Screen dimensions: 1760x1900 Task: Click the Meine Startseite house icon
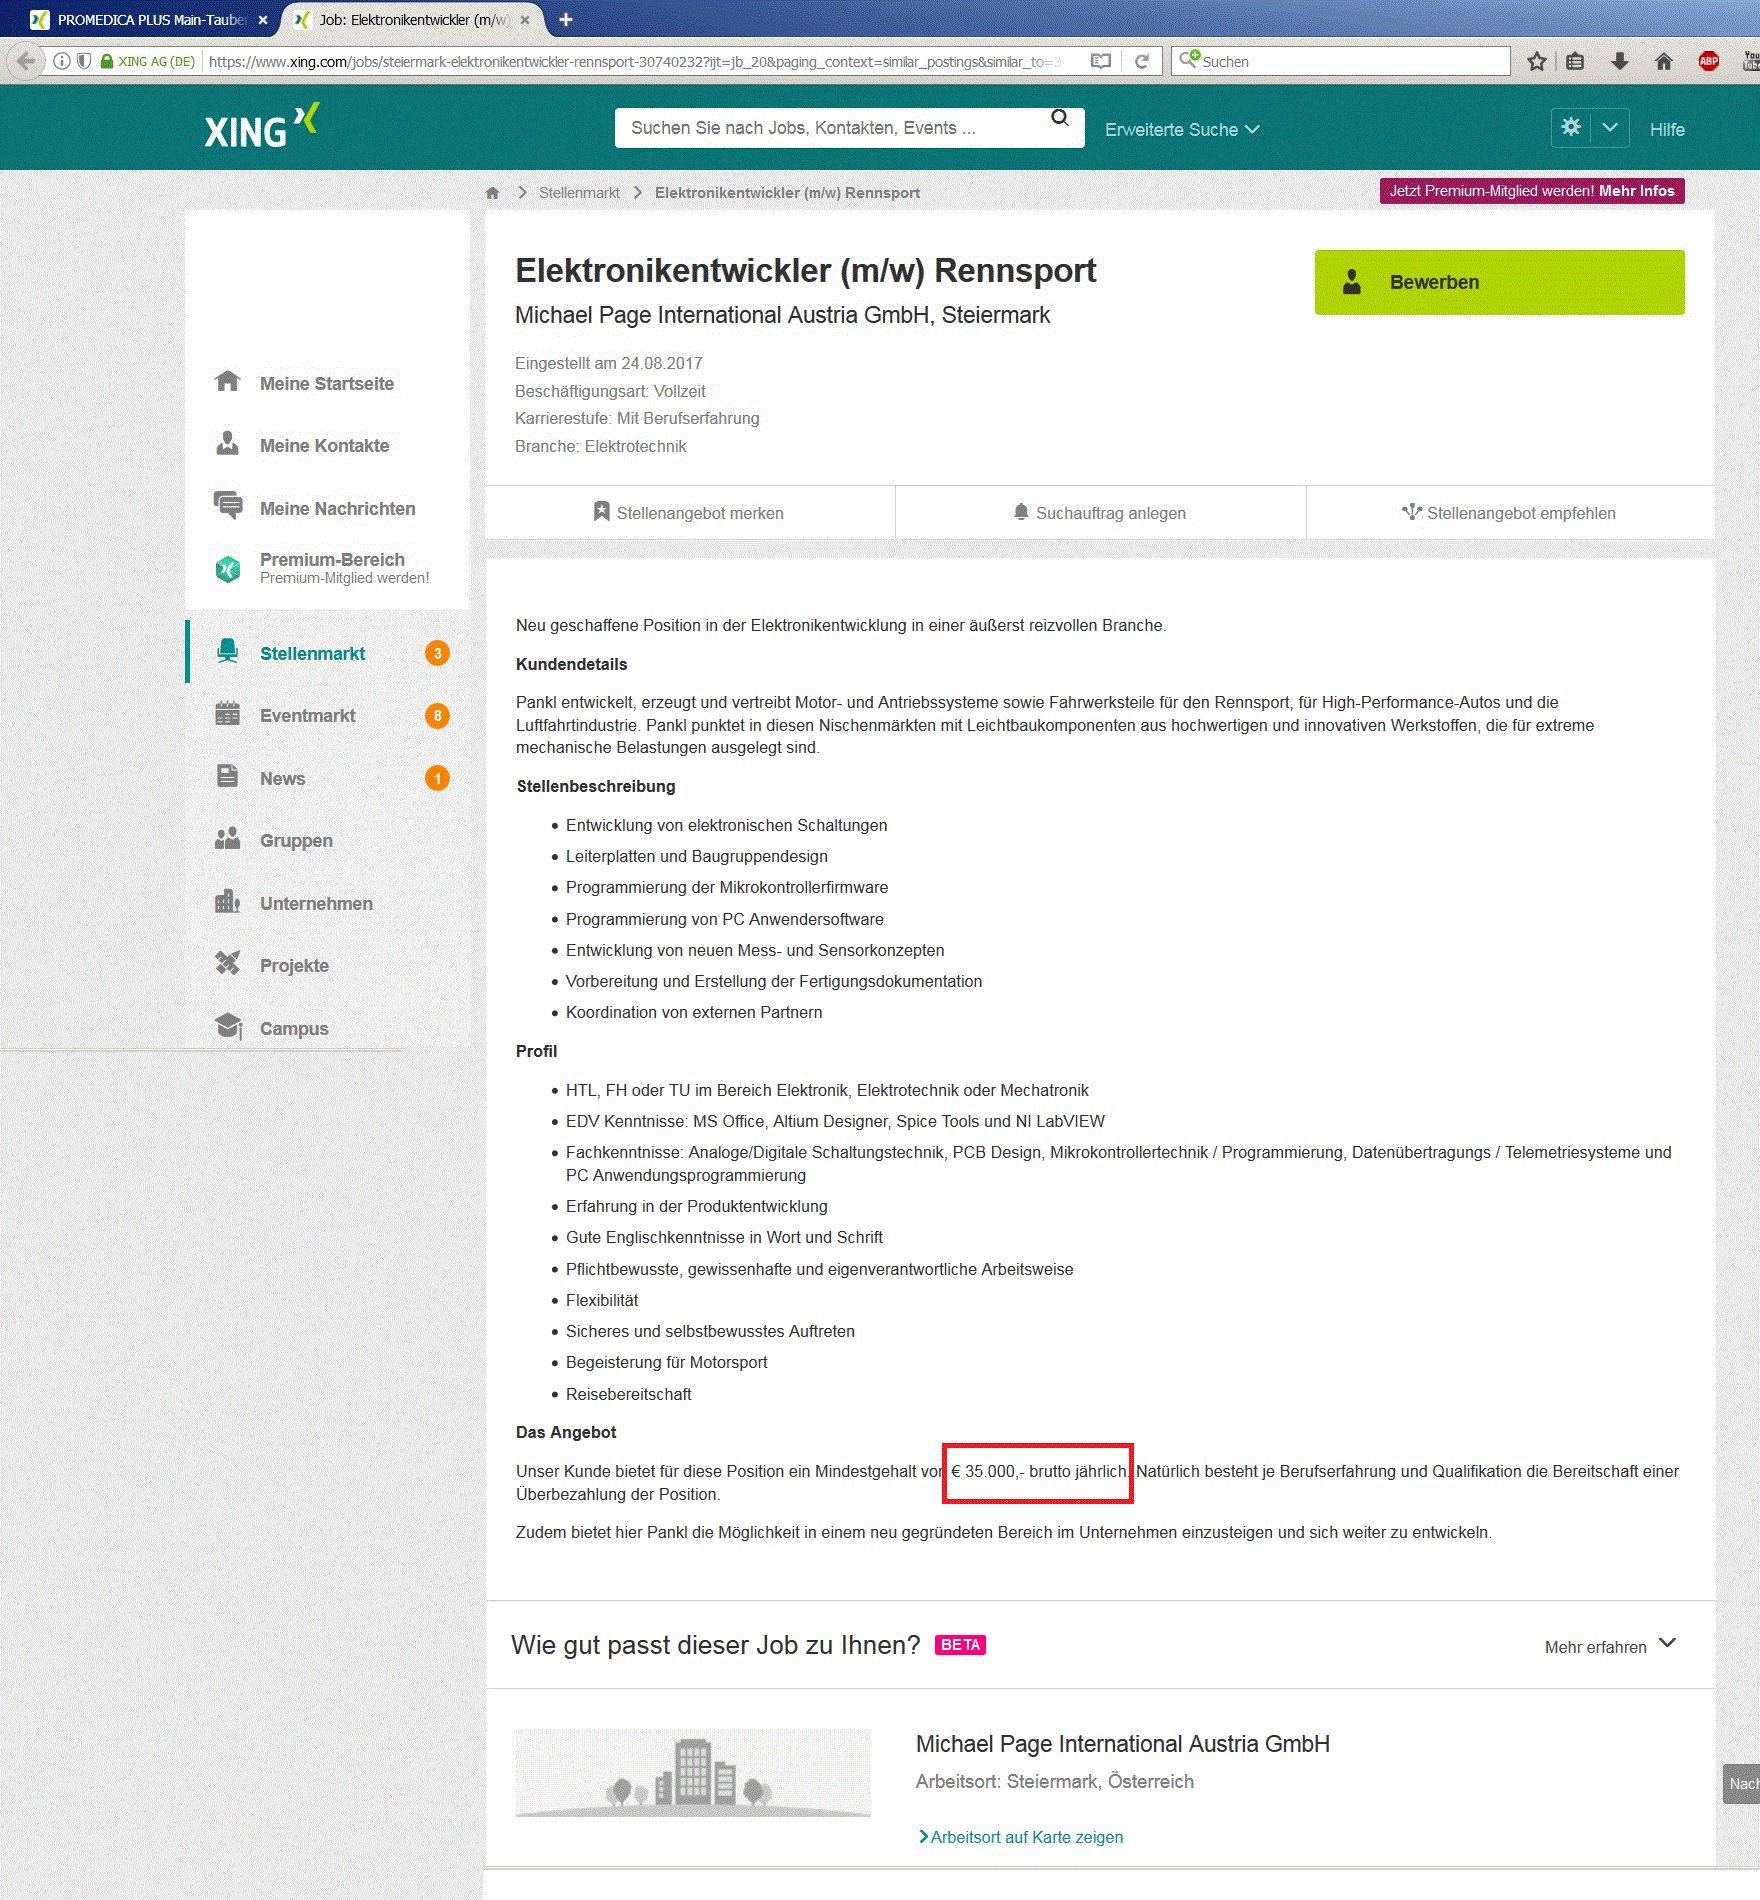click(228, 381)
